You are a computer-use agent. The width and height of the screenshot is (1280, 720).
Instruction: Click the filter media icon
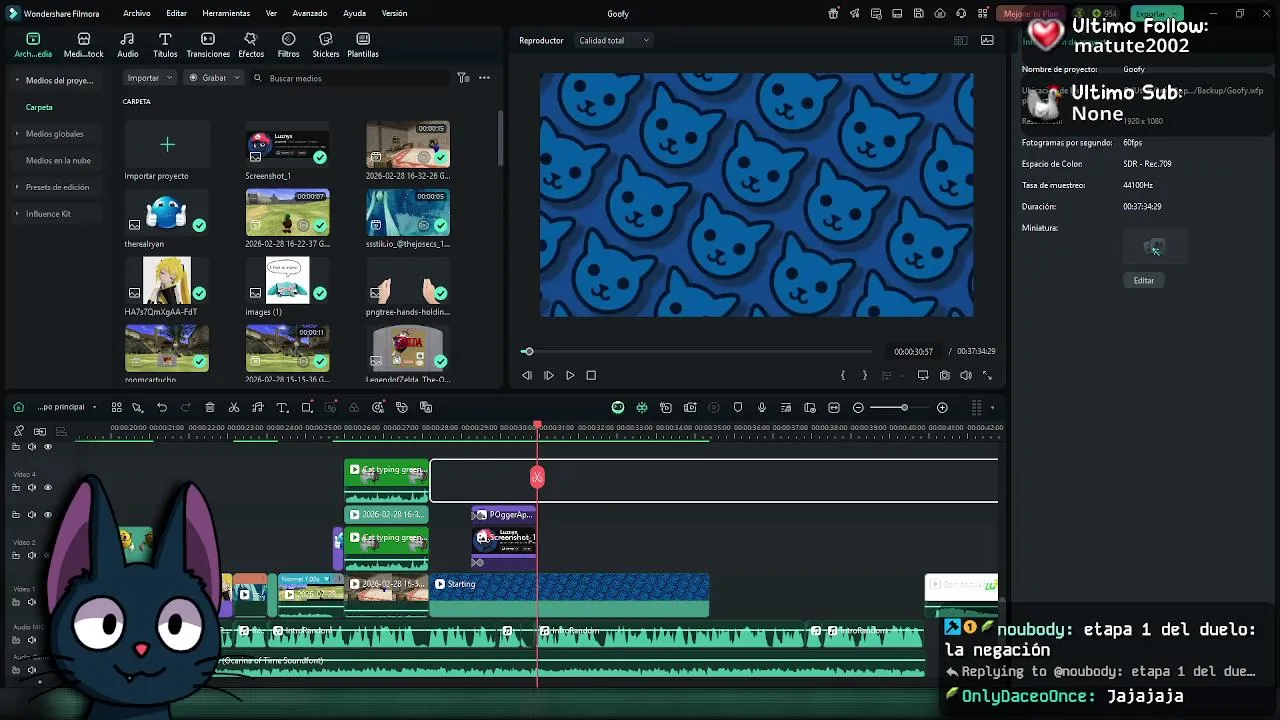click(463, 78)
